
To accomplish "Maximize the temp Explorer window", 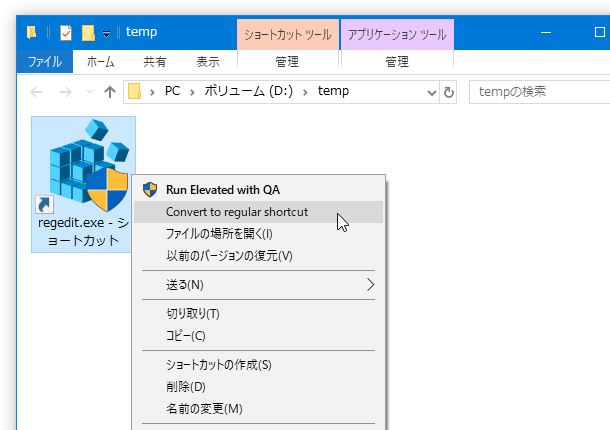I will tap(599, 33).
